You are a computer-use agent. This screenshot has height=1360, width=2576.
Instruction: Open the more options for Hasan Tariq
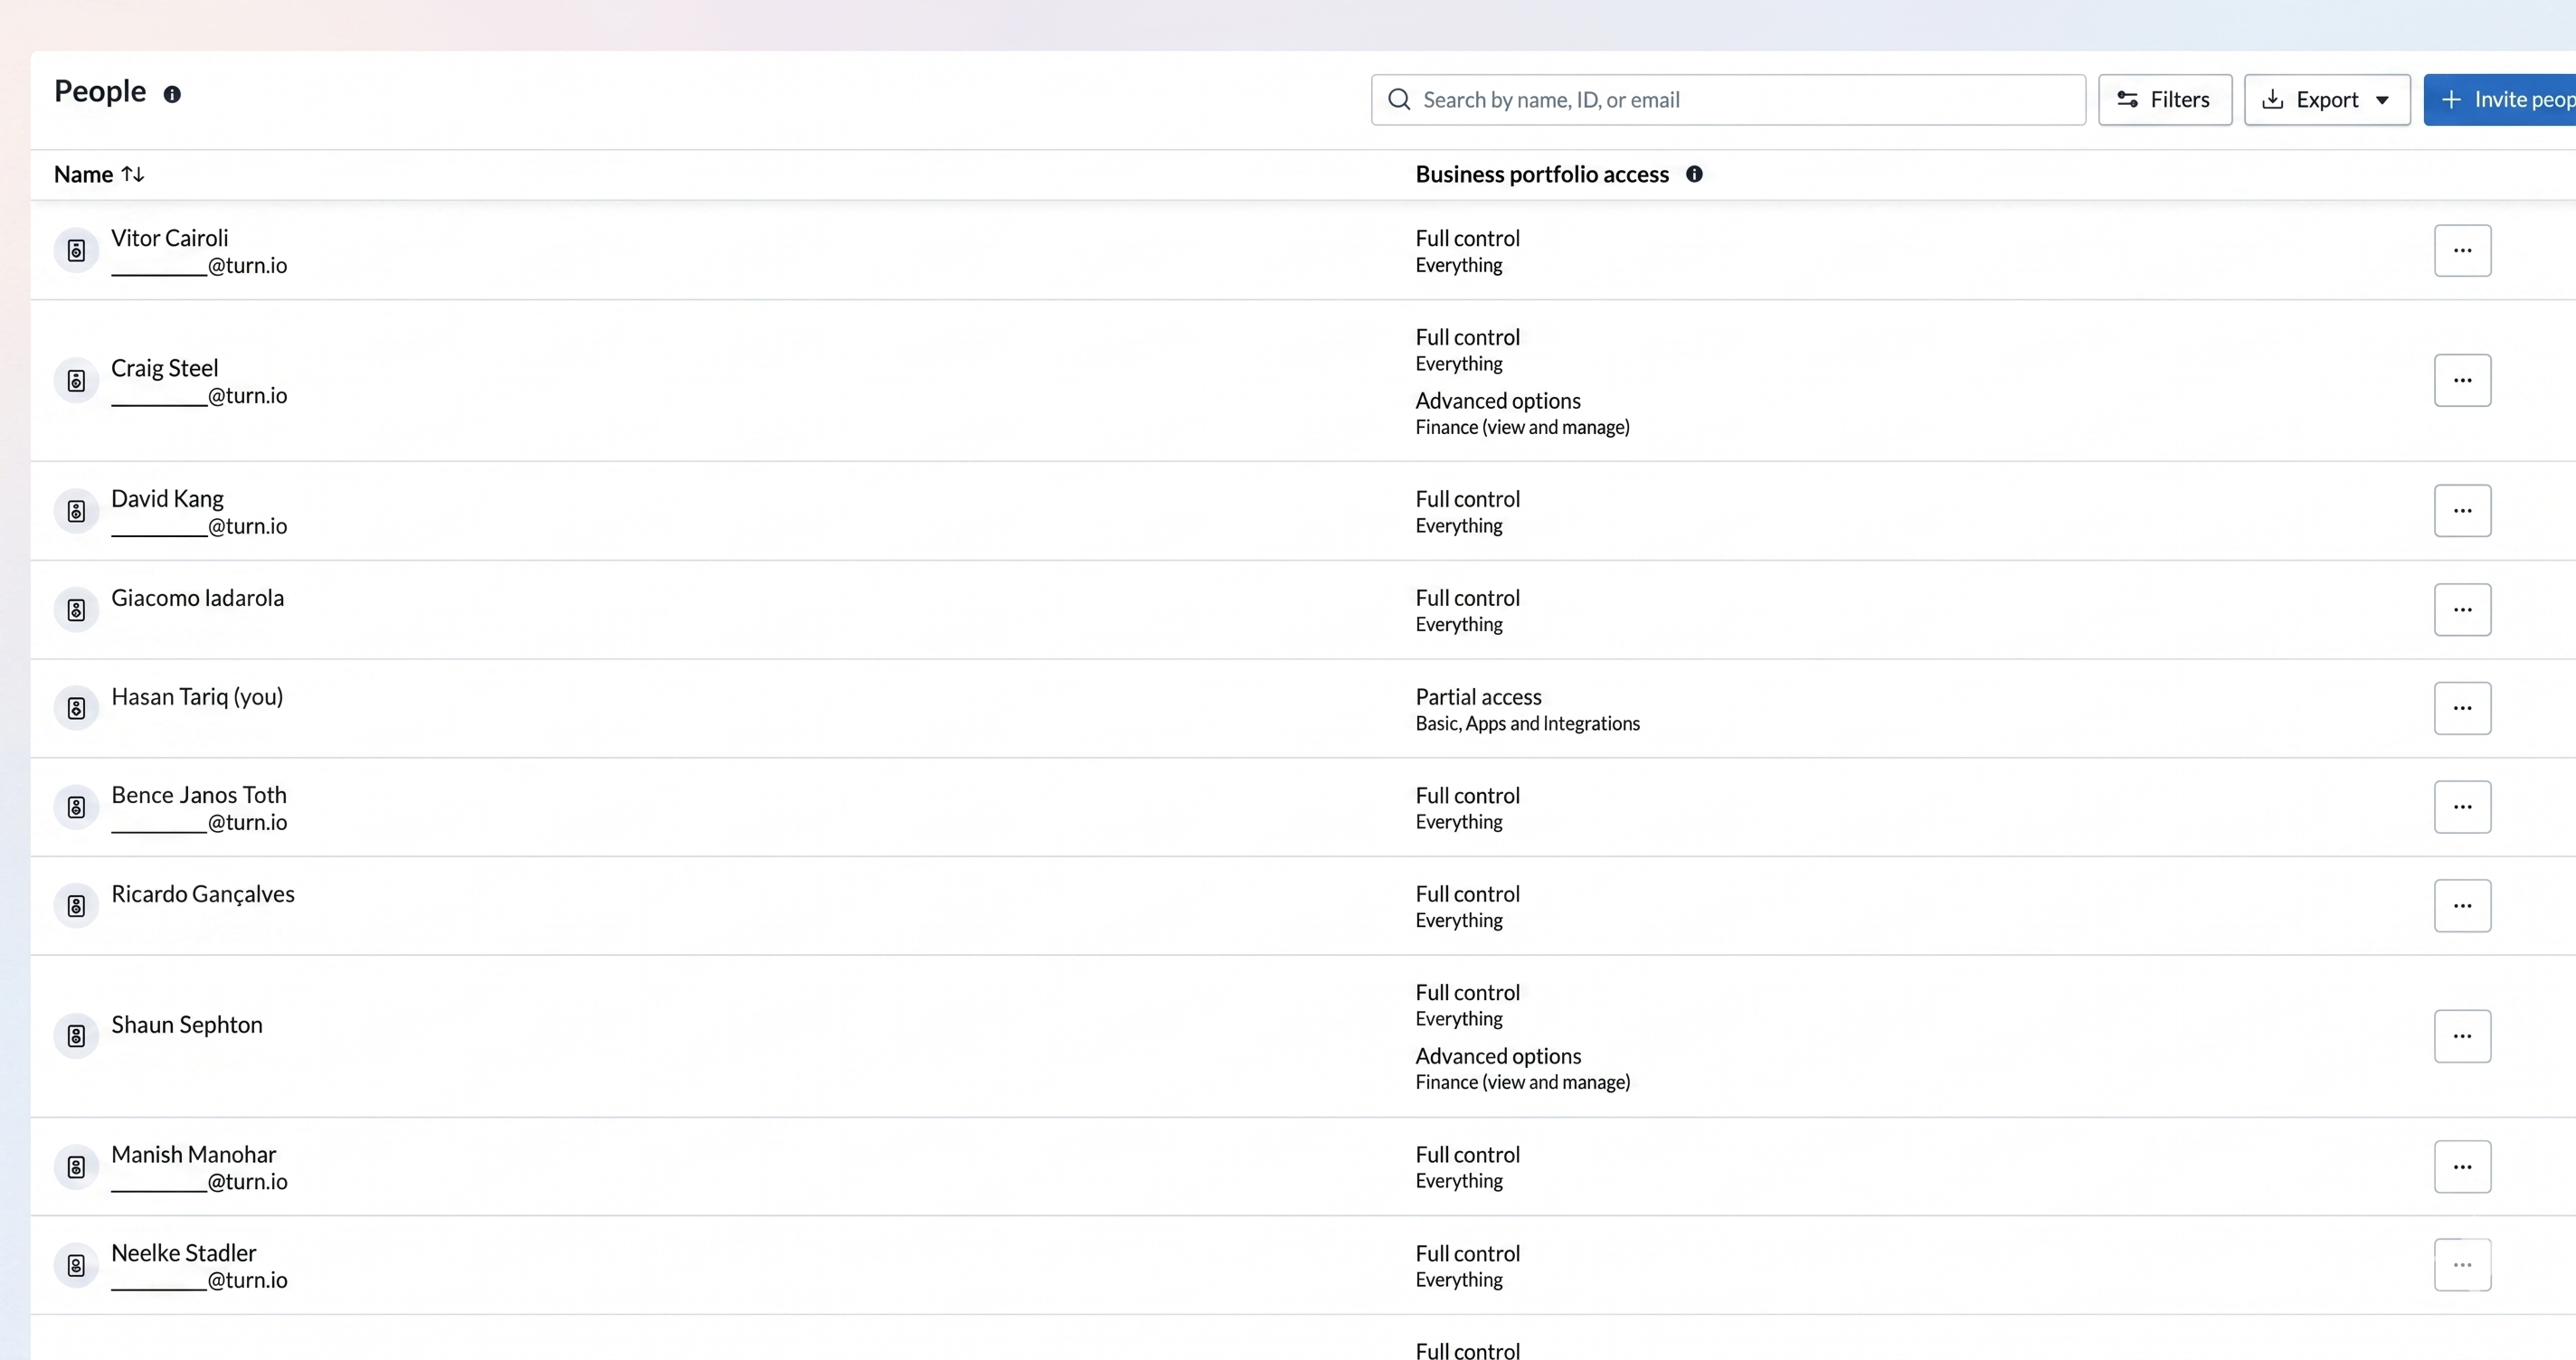click(2462, 709)
